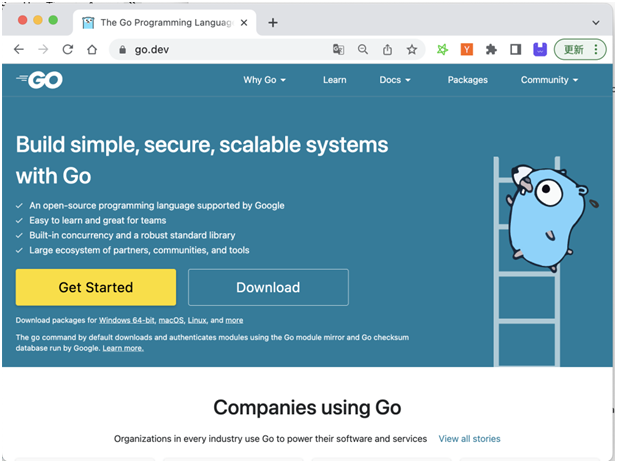The image size is (617, 463).
Task: Open the Extensions puzzle piece menu
Action: click(x=491, y=50)
